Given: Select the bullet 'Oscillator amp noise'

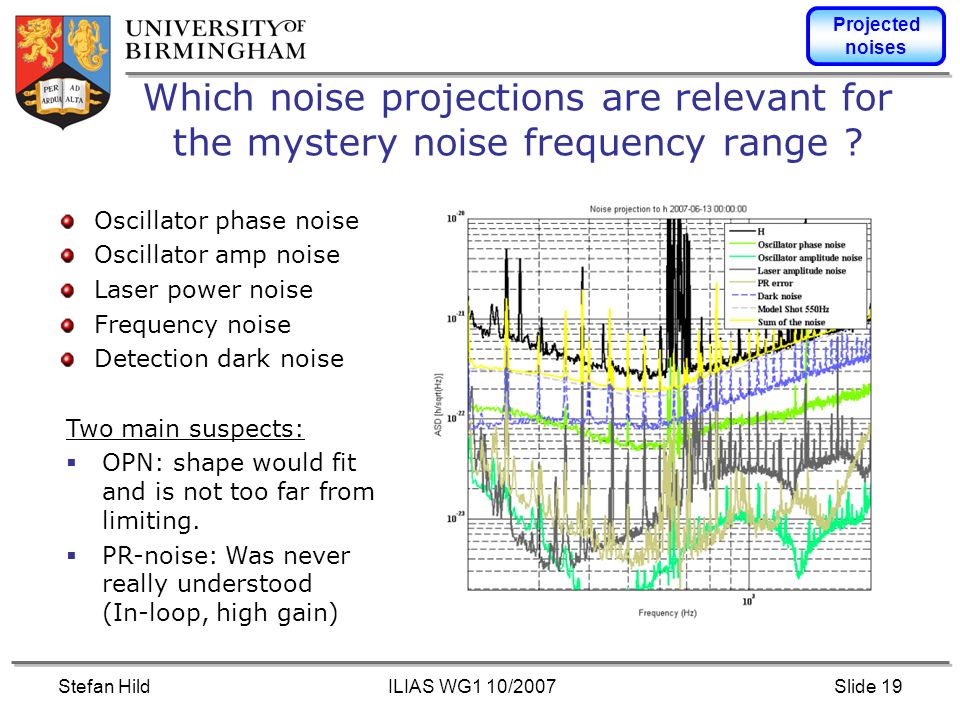Looking at the screenshot, I should tap(217, 255).
